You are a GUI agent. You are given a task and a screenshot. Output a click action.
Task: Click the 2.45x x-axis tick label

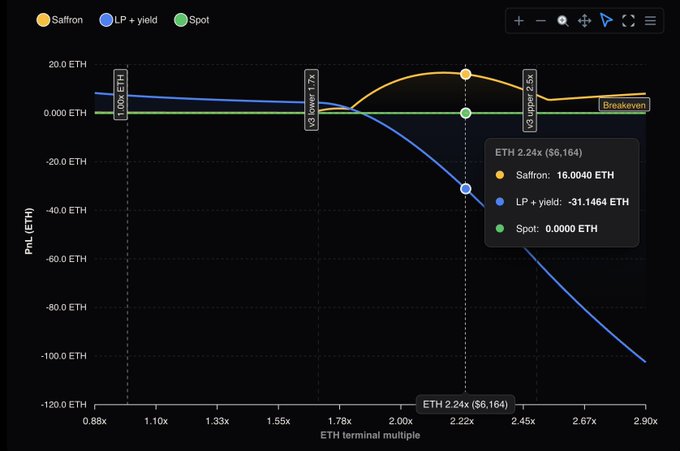point(523,421)
